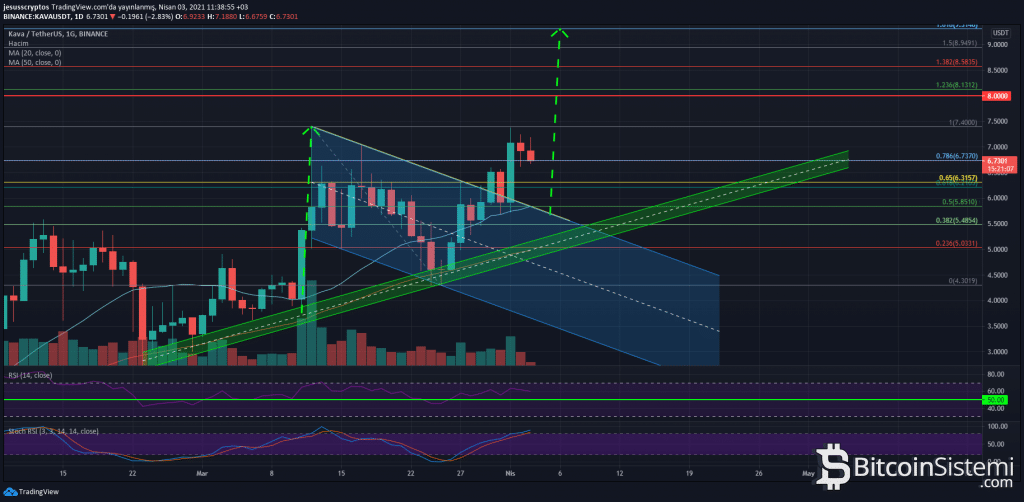Click the Mar date label on time axis

[200, 472]
